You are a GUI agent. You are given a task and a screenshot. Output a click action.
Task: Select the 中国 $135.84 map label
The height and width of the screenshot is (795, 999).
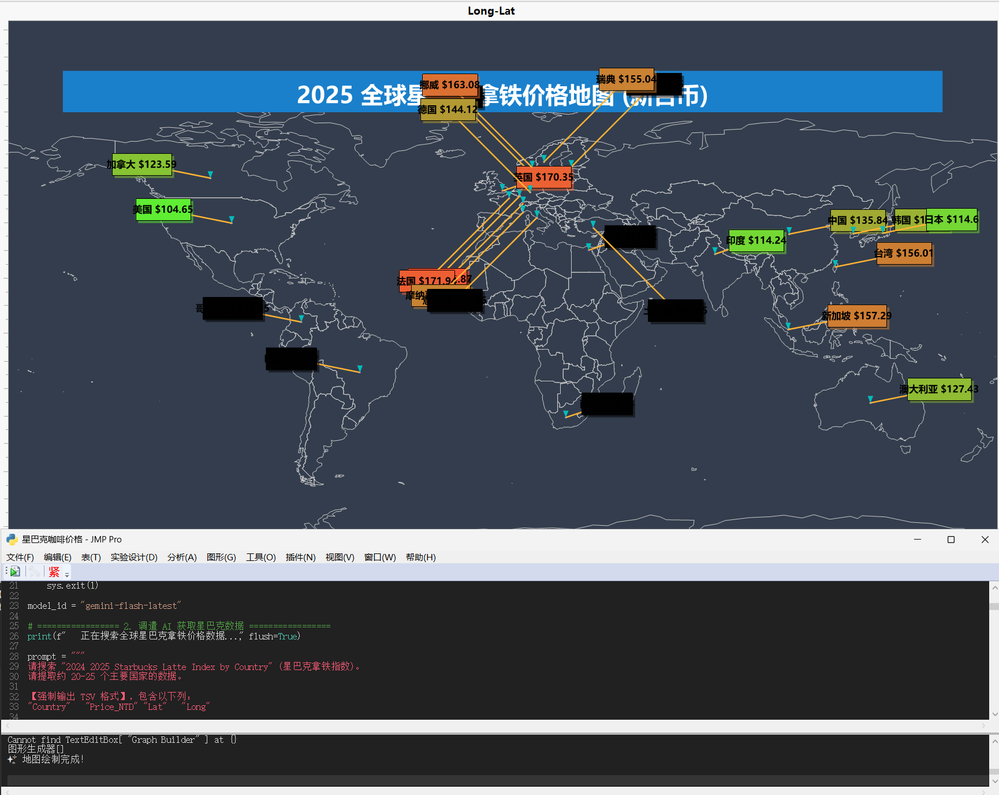click(x=858, y=220)
